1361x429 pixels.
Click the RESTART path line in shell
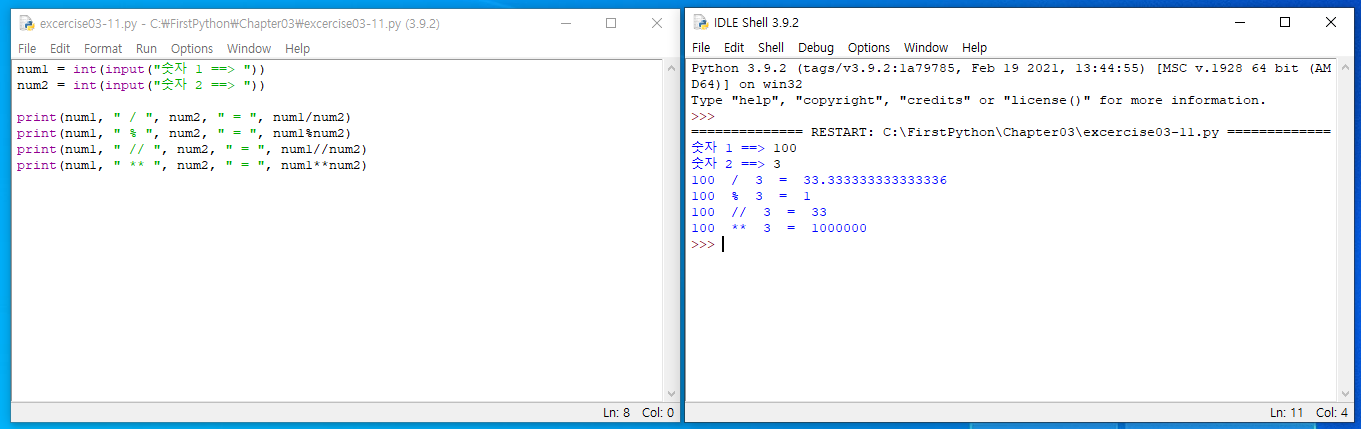point(1011,132)
